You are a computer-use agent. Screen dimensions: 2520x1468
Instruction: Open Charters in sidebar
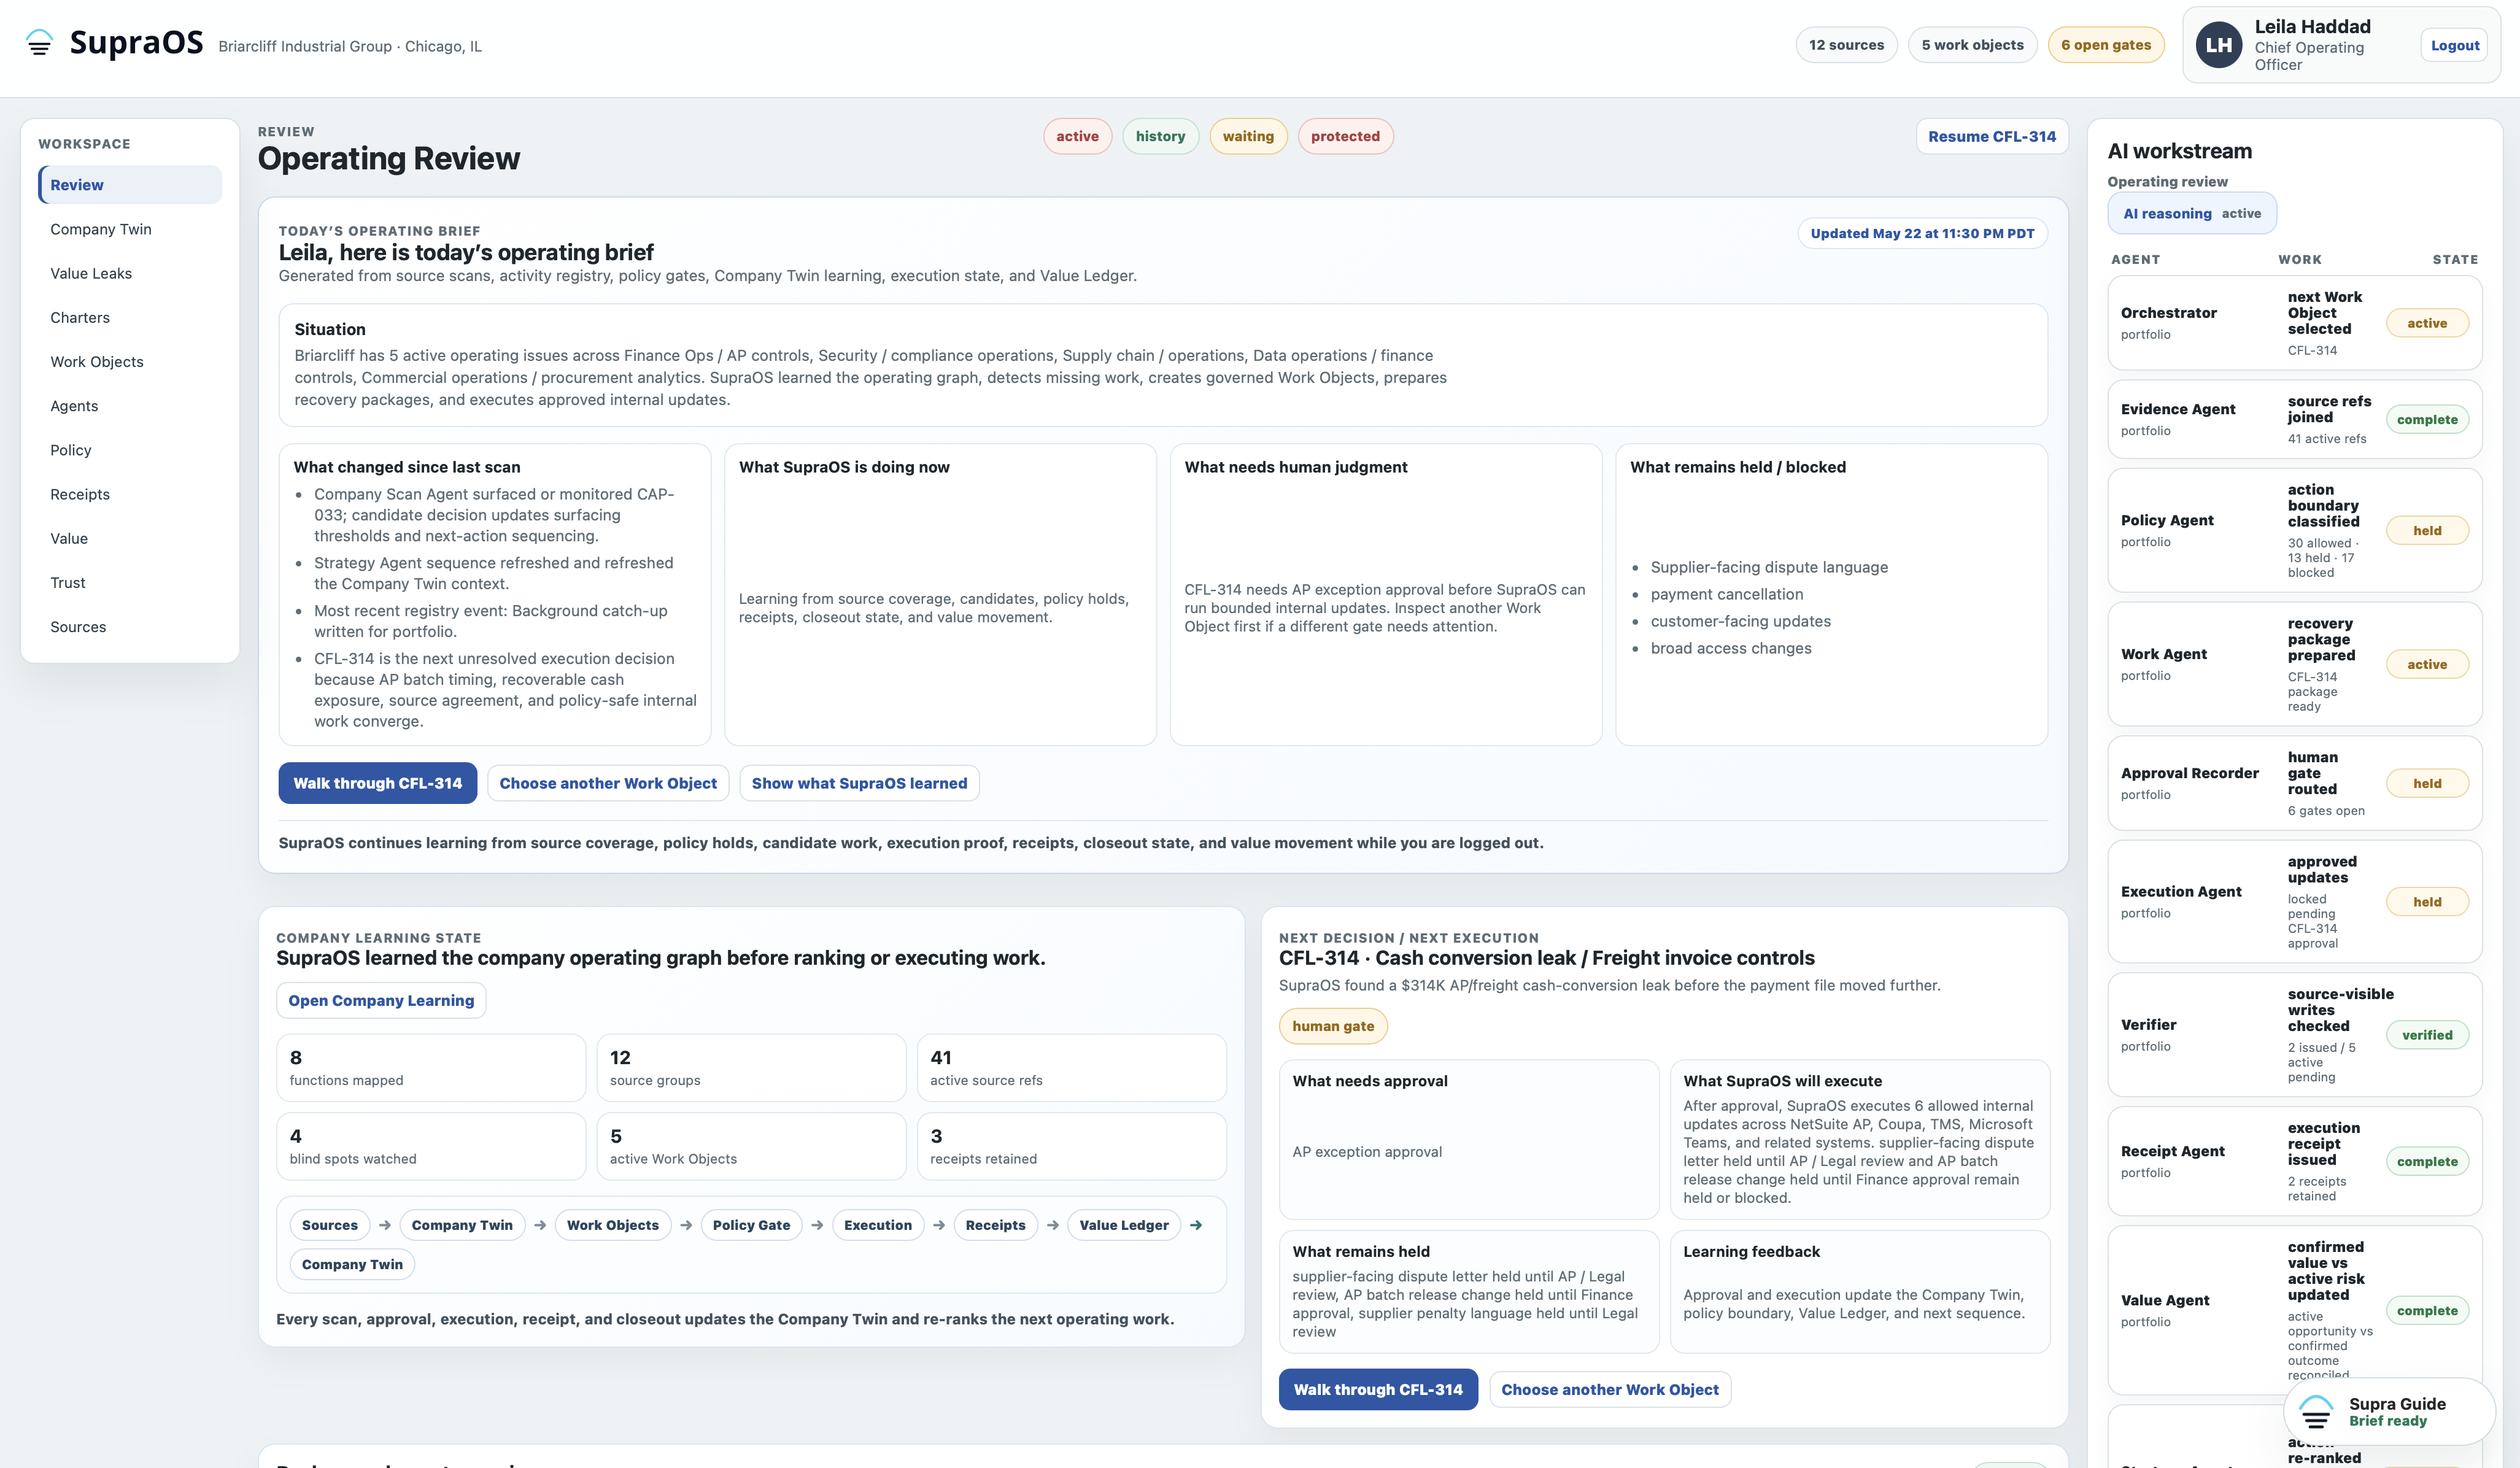[130, 317]
